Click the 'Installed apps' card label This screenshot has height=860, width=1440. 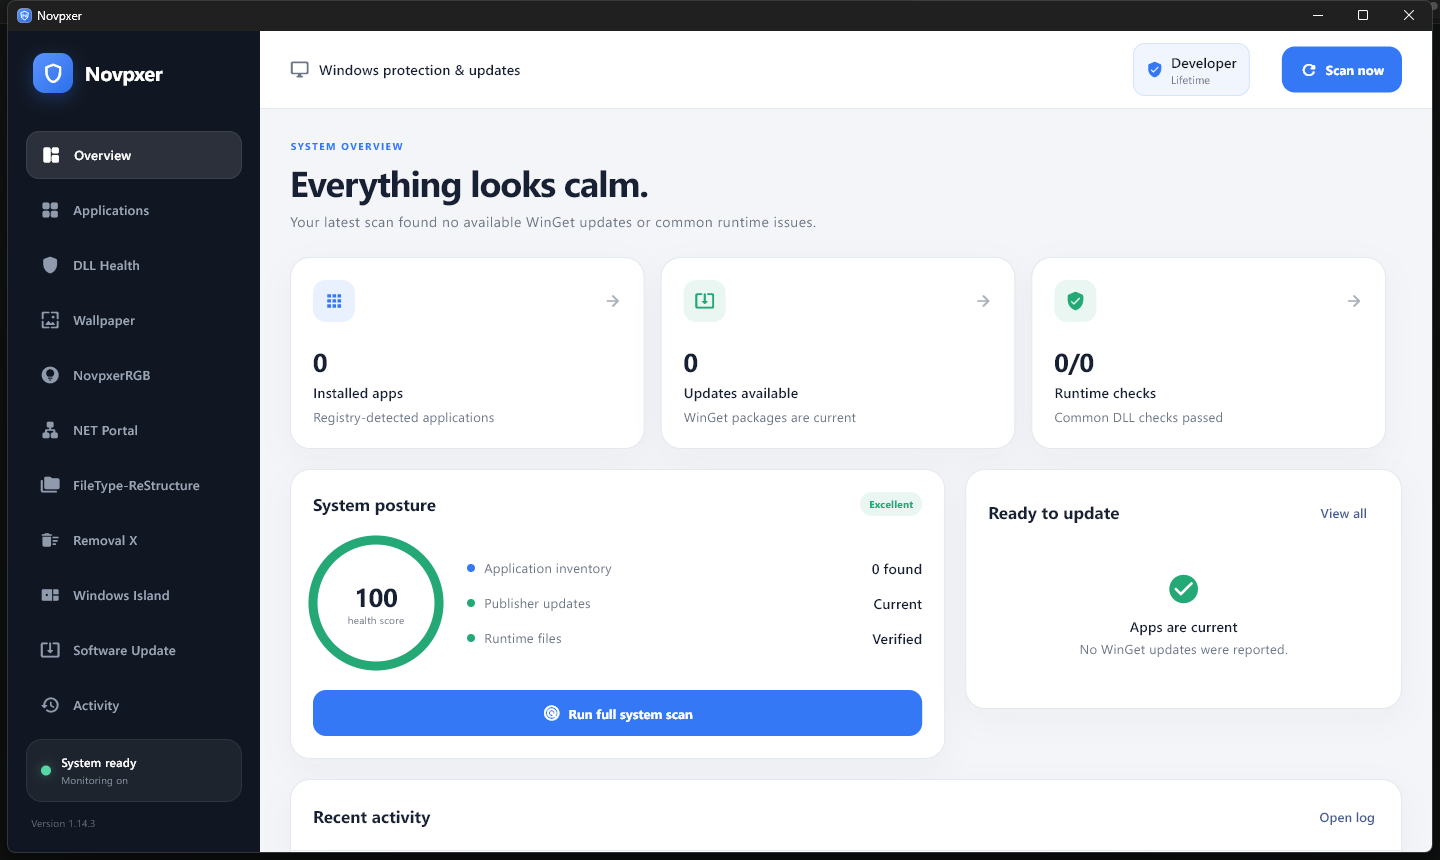(x=358, y=394)
